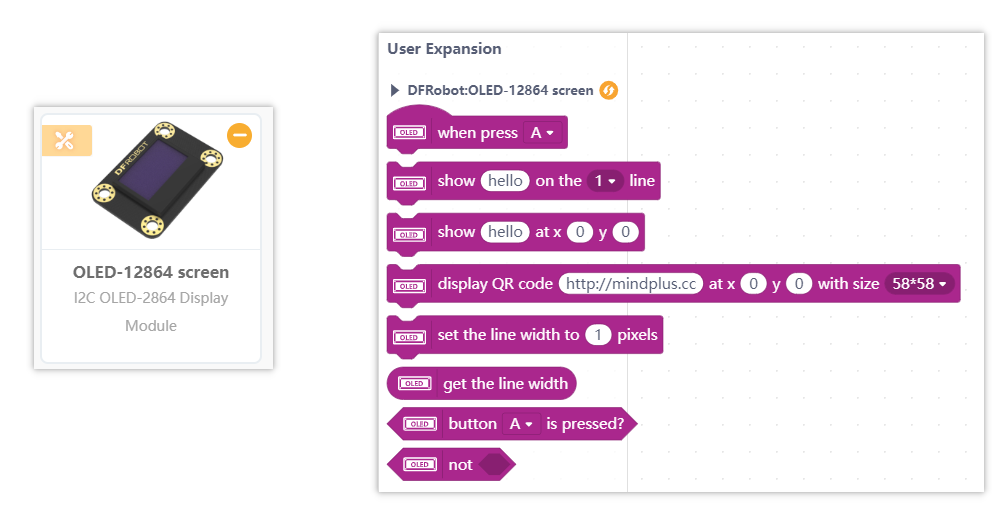Collapse the DFRobot:OLED-12864 screen section triangle

coord(395,91)
